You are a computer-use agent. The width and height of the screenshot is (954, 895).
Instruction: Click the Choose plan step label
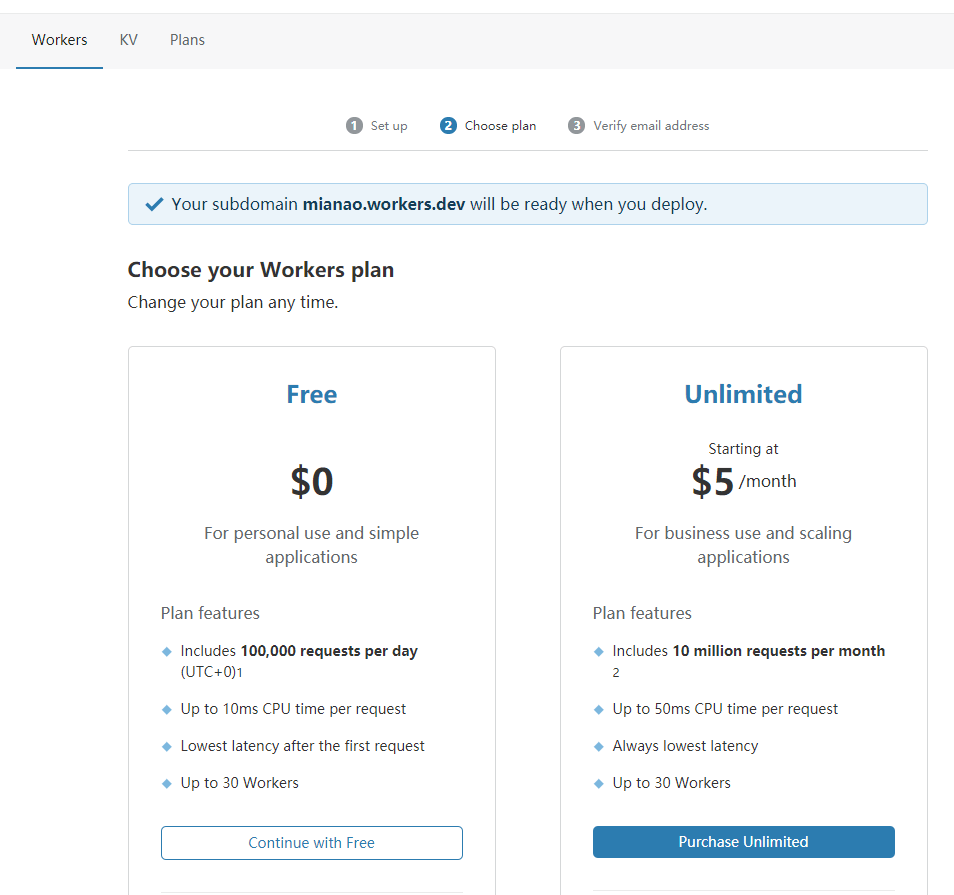click(500, 125)
